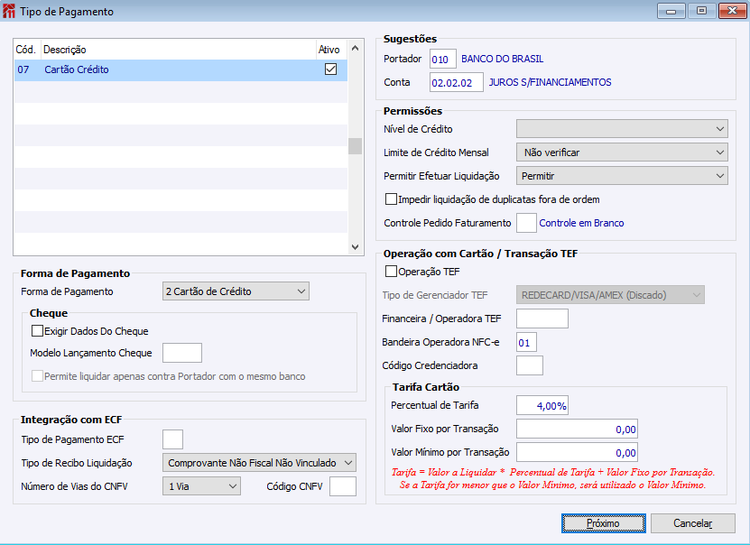
Task: Minimize the Tipo de Pagamento window
Action: (671, 11)
